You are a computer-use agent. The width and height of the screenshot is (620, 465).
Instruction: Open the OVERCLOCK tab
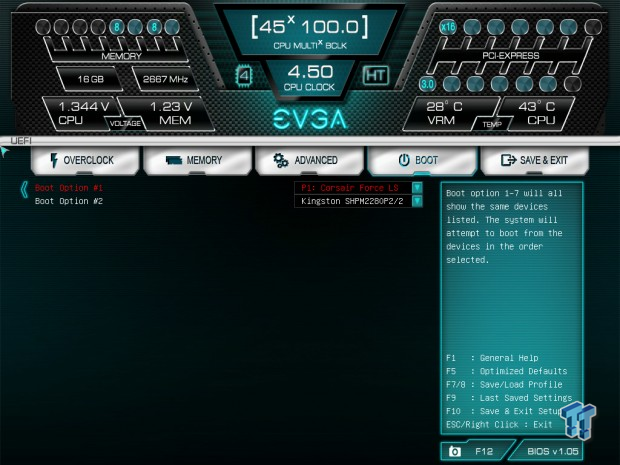tap(85, 160)
